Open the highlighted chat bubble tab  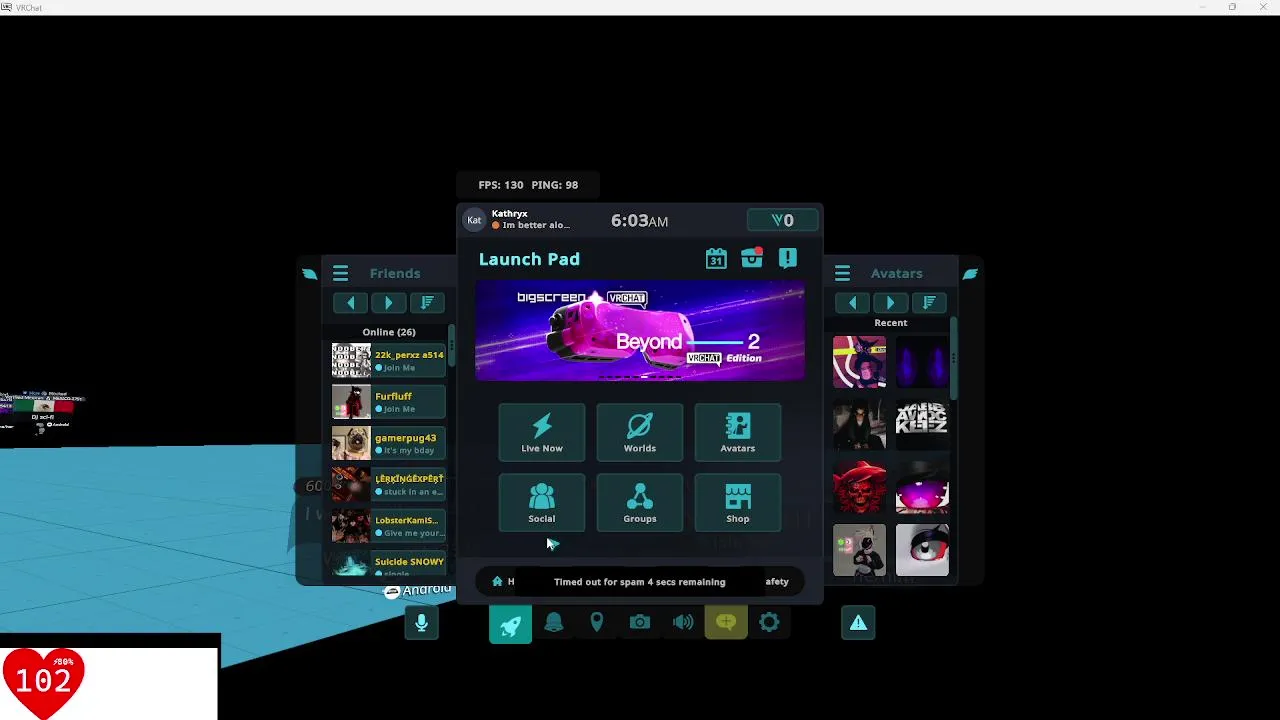[x=726, y=623]
